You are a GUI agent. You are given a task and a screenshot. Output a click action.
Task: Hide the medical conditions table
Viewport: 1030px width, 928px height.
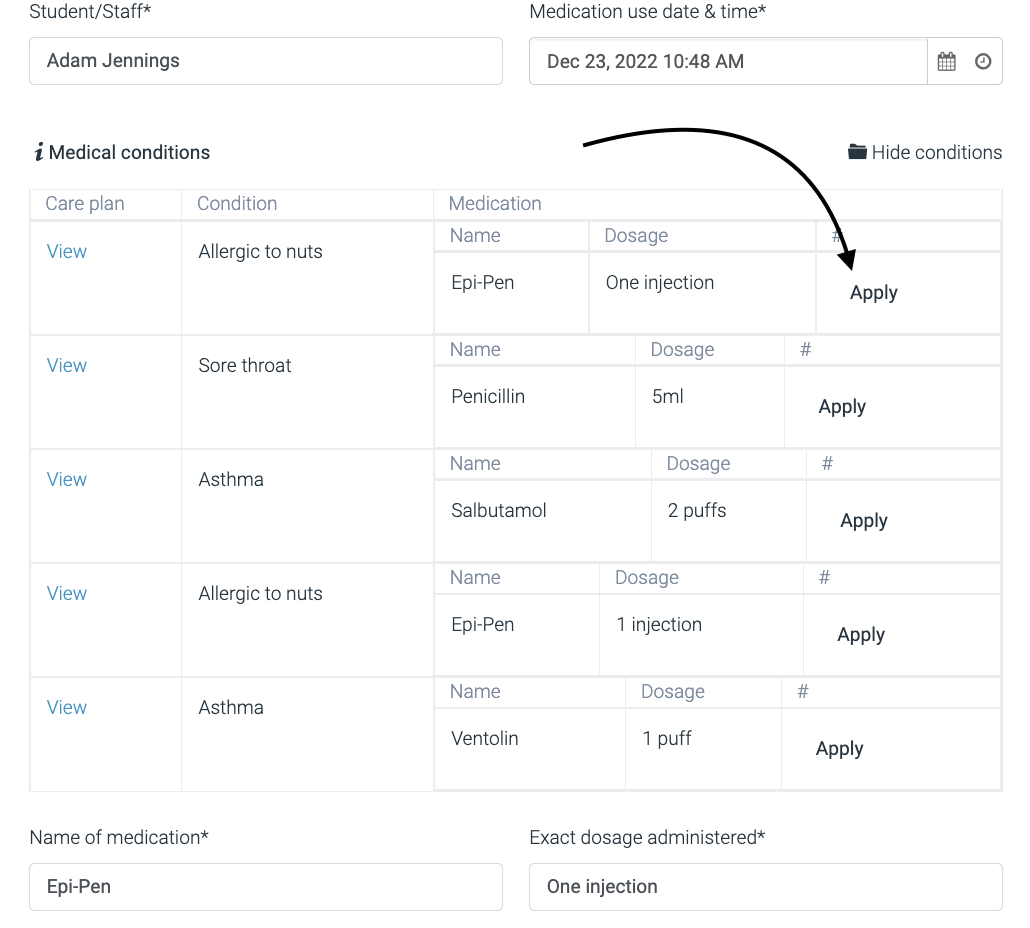[936, 152]
